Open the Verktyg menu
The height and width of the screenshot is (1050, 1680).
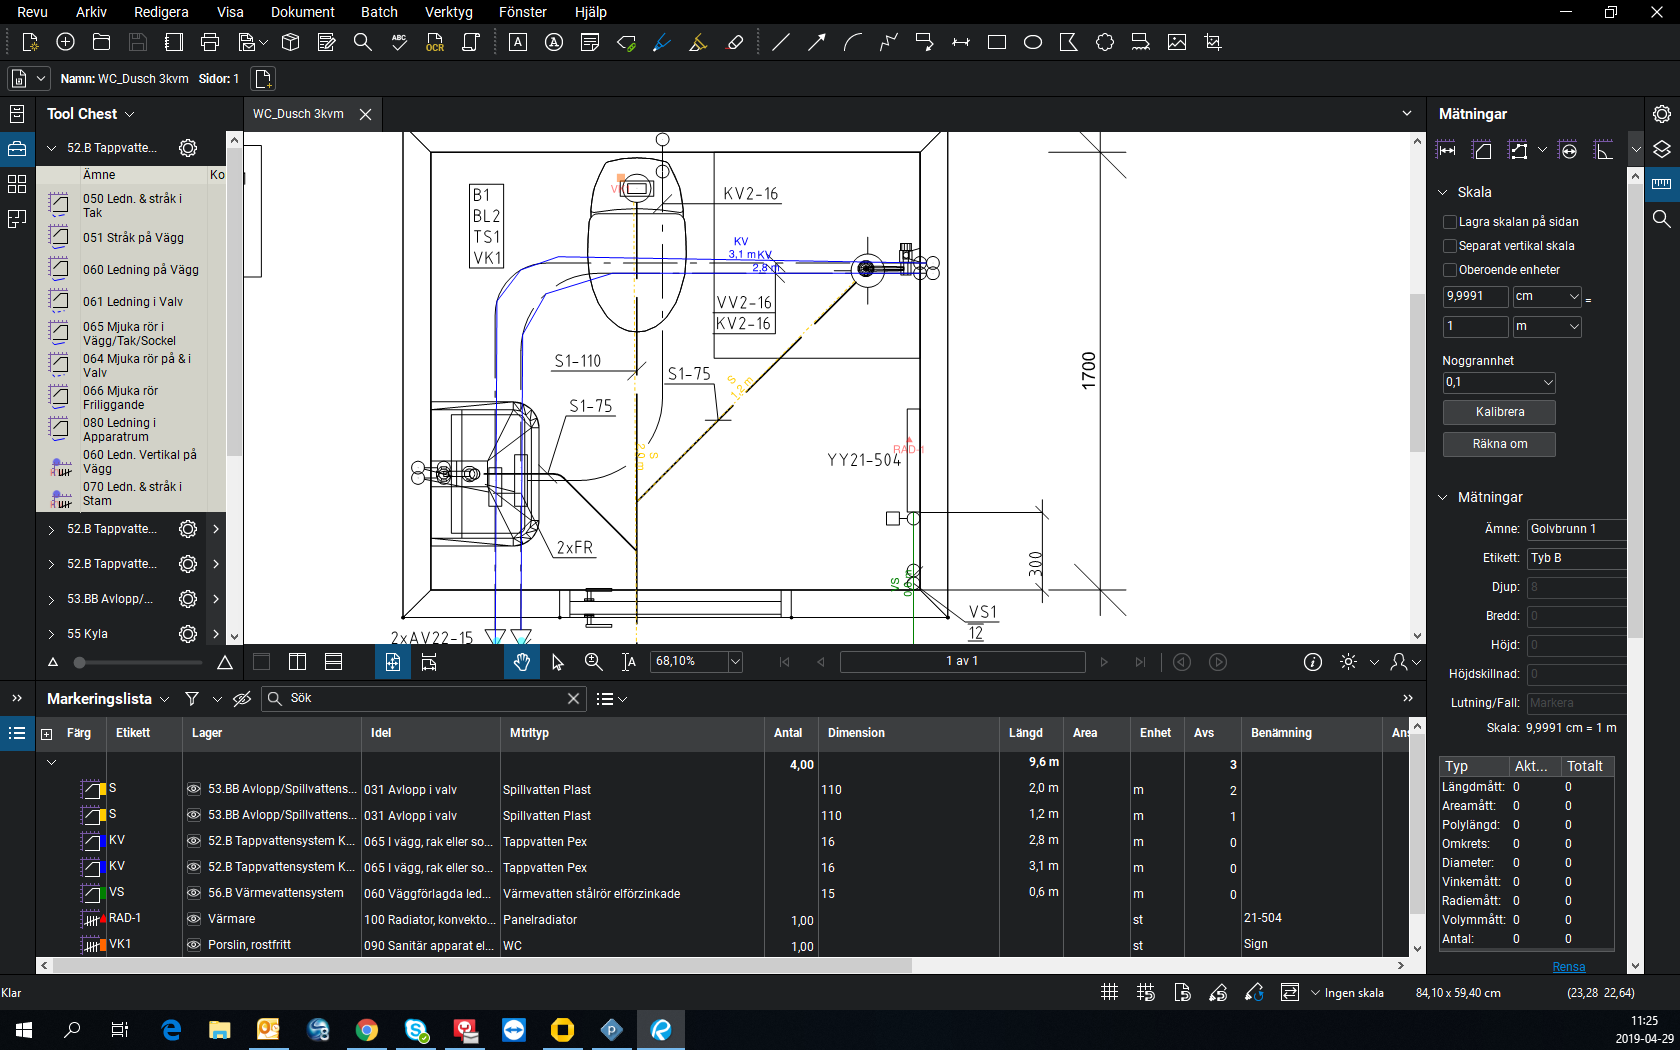coord(448,12)
